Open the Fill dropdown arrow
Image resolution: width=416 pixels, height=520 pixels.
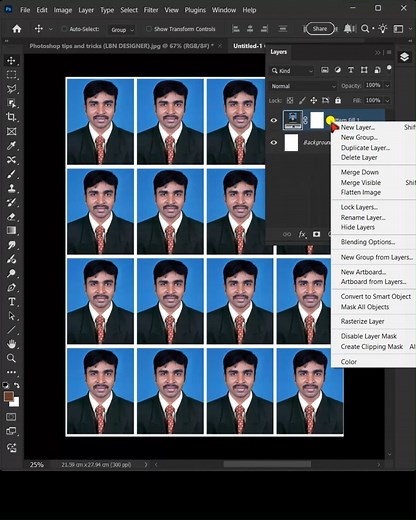pyautogui.click(x=387, y=100)
